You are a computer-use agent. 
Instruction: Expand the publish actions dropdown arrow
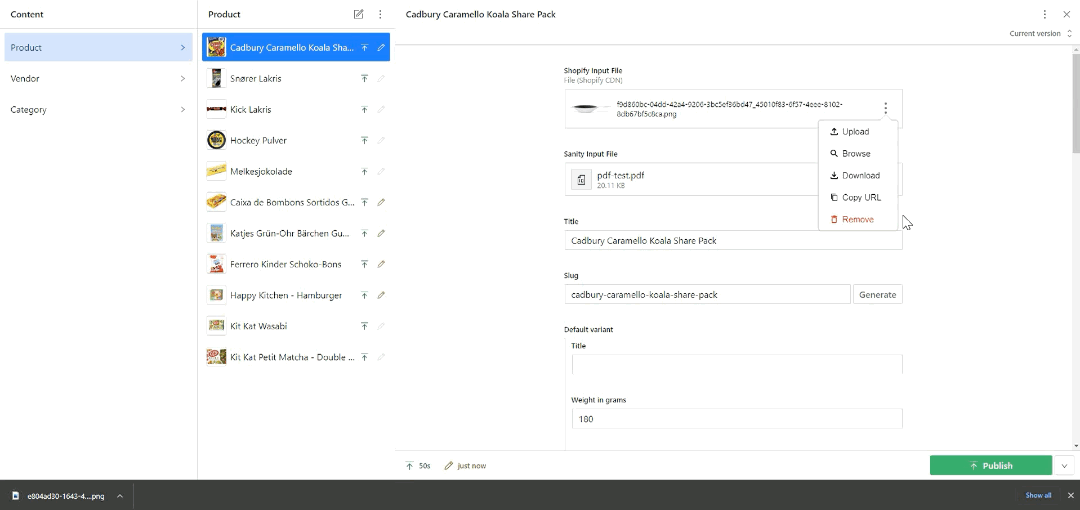(1064, 465)
